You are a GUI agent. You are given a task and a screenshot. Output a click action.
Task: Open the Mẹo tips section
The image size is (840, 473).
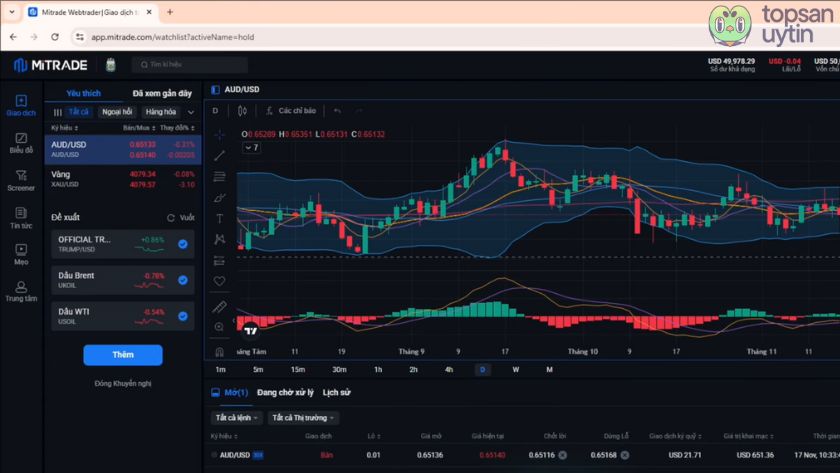click(x=21, y=254)
